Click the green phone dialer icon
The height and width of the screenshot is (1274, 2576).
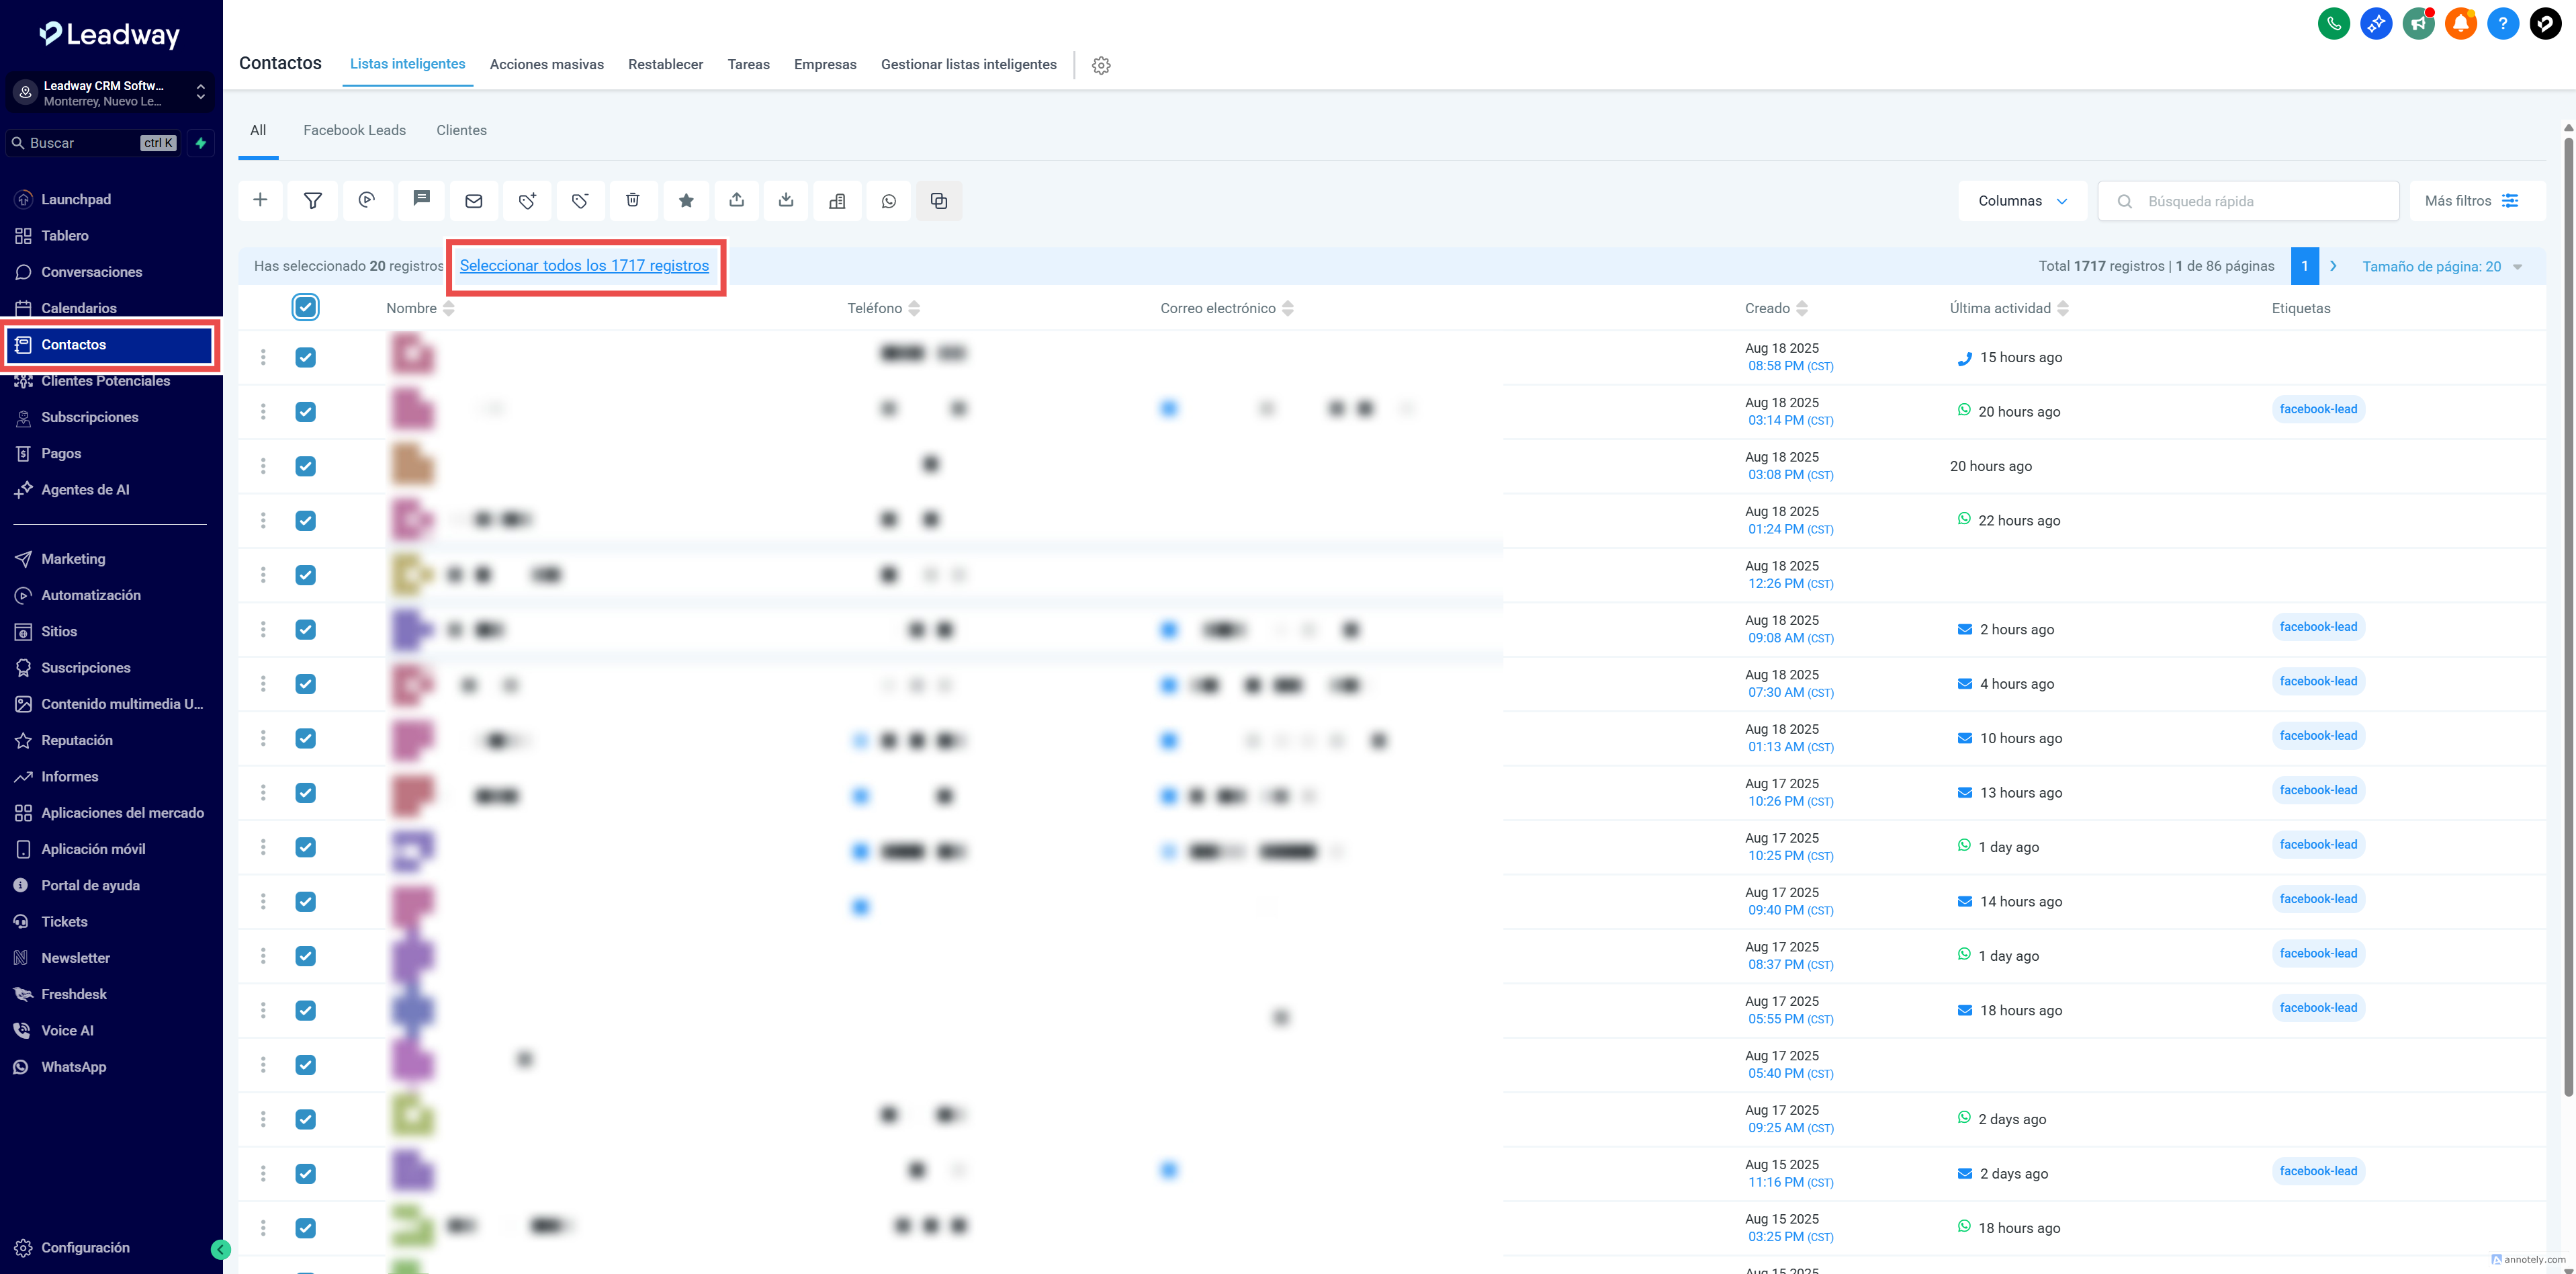pyautogui.click(x=2333, y=23)
